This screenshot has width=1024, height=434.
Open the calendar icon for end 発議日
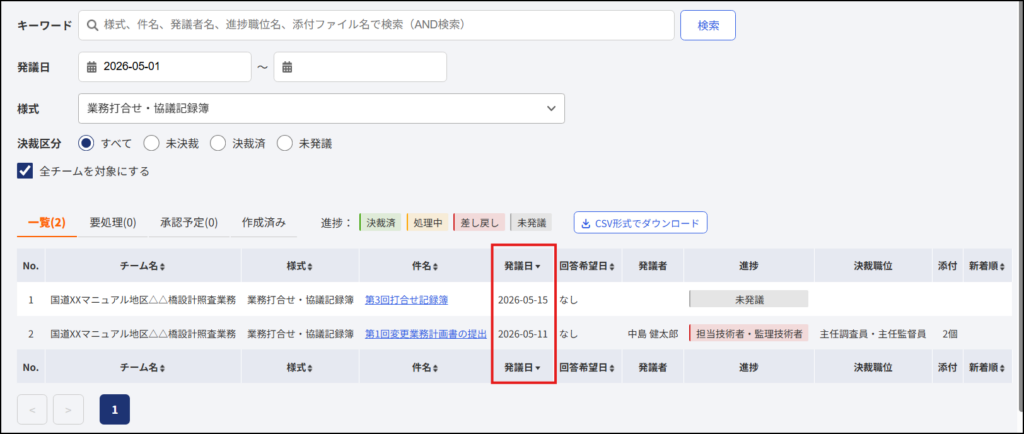[287, 67]
